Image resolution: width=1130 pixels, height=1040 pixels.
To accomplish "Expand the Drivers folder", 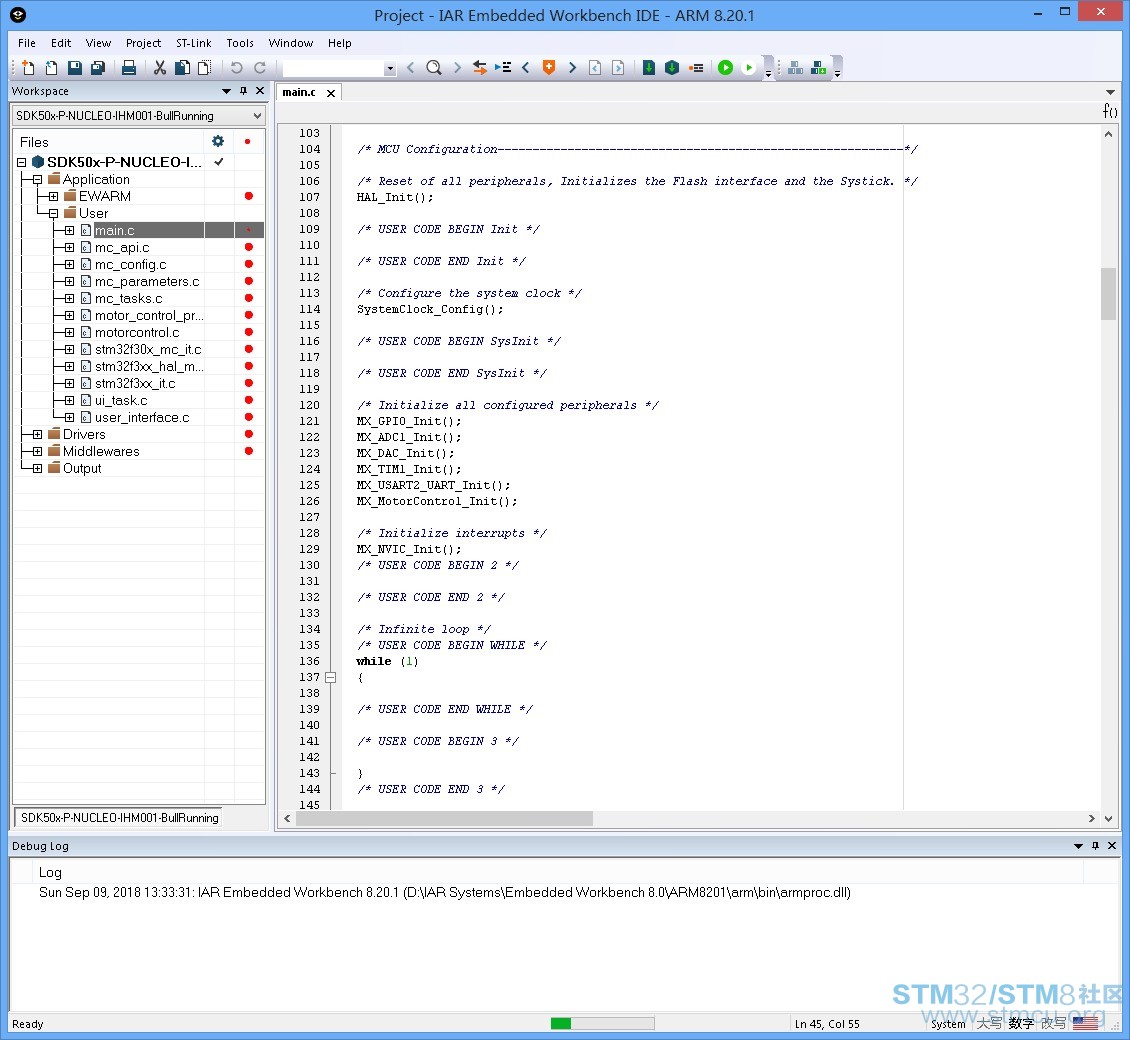I will [x=37, y=434].
